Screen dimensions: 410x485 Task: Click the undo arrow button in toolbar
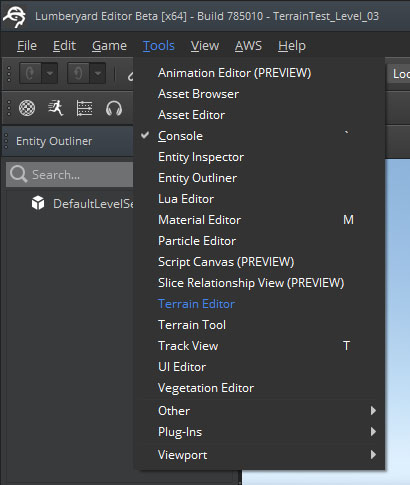(31, 73)
